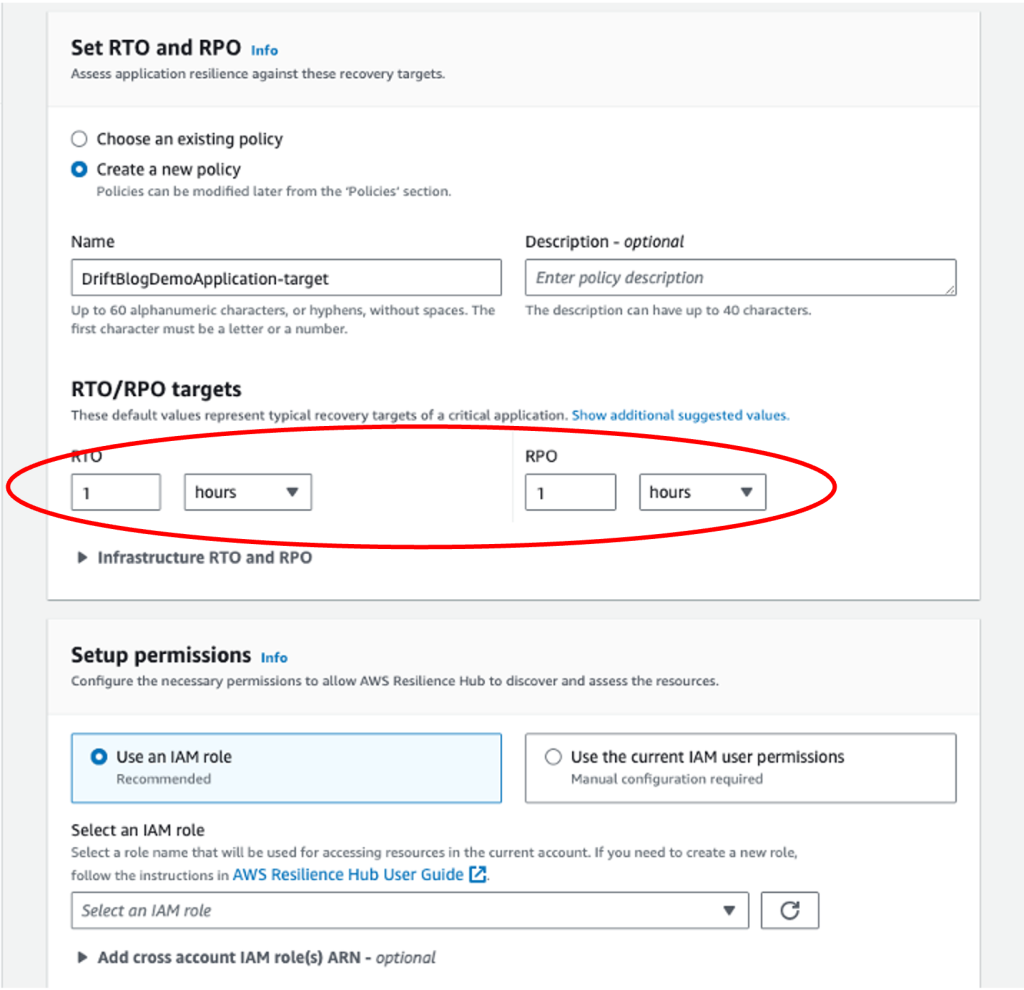Open Info link next to Set RTO and RPO
The width and height of the screenshot is (1024, 990).
tap(264, 50)
